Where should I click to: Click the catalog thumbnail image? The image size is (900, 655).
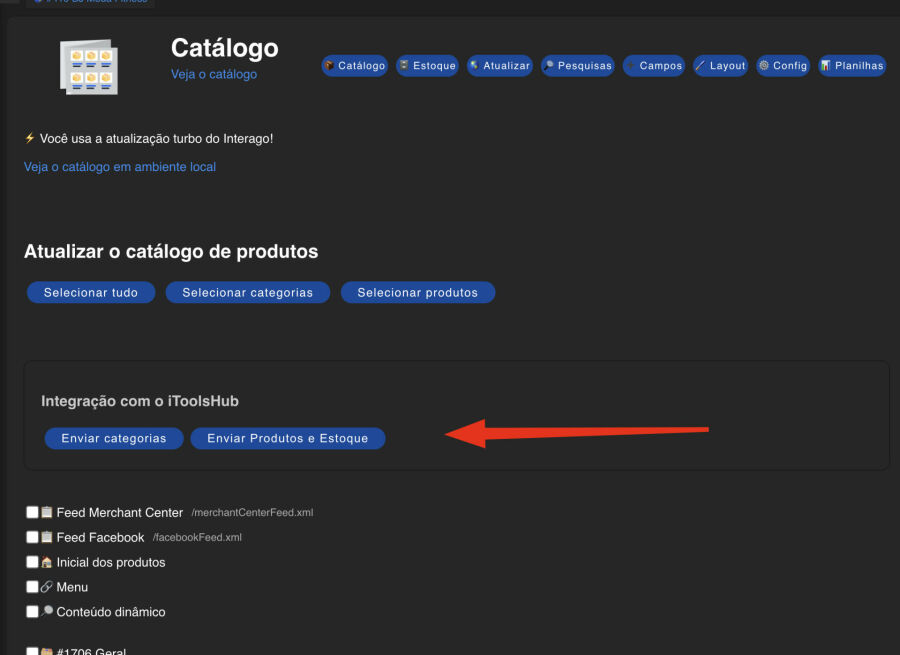coord(88,67)
